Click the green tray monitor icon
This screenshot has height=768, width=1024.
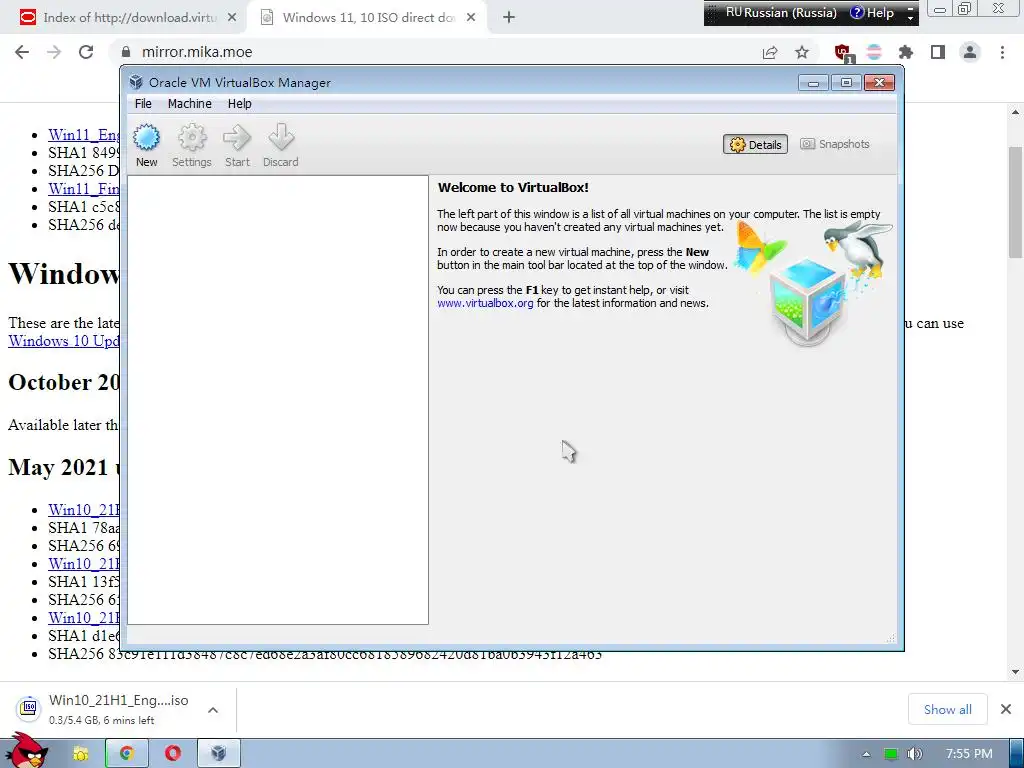tap(891, 754)
